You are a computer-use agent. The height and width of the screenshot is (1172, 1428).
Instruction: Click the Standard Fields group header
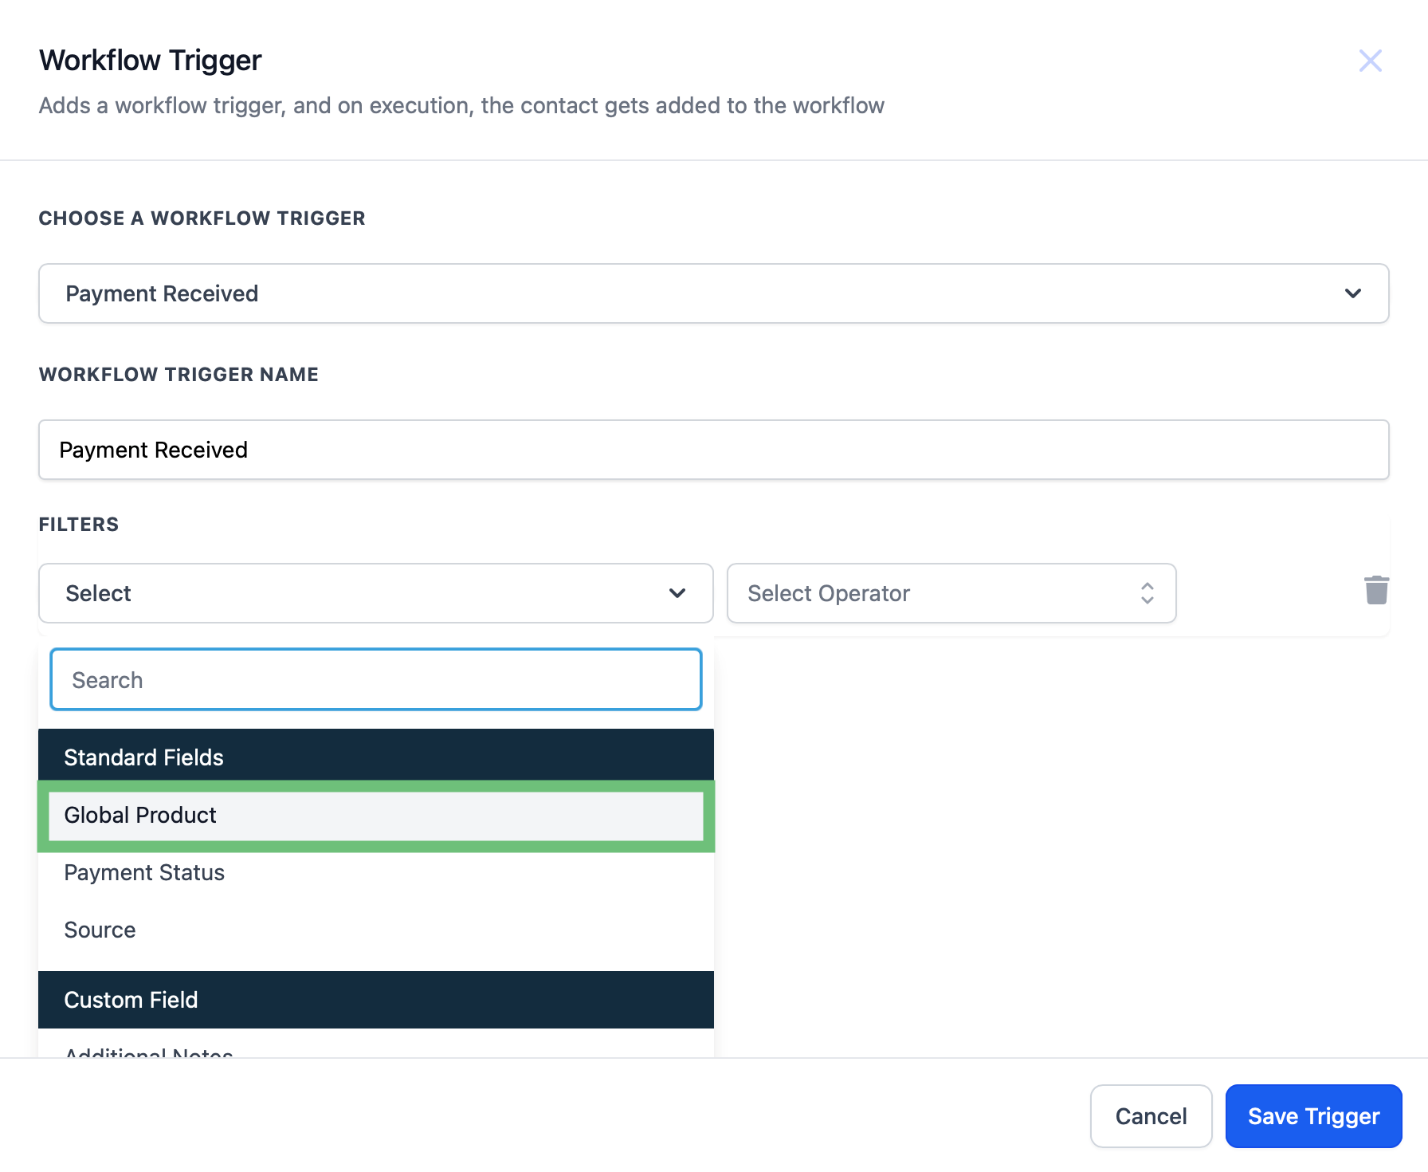point(376,757)
